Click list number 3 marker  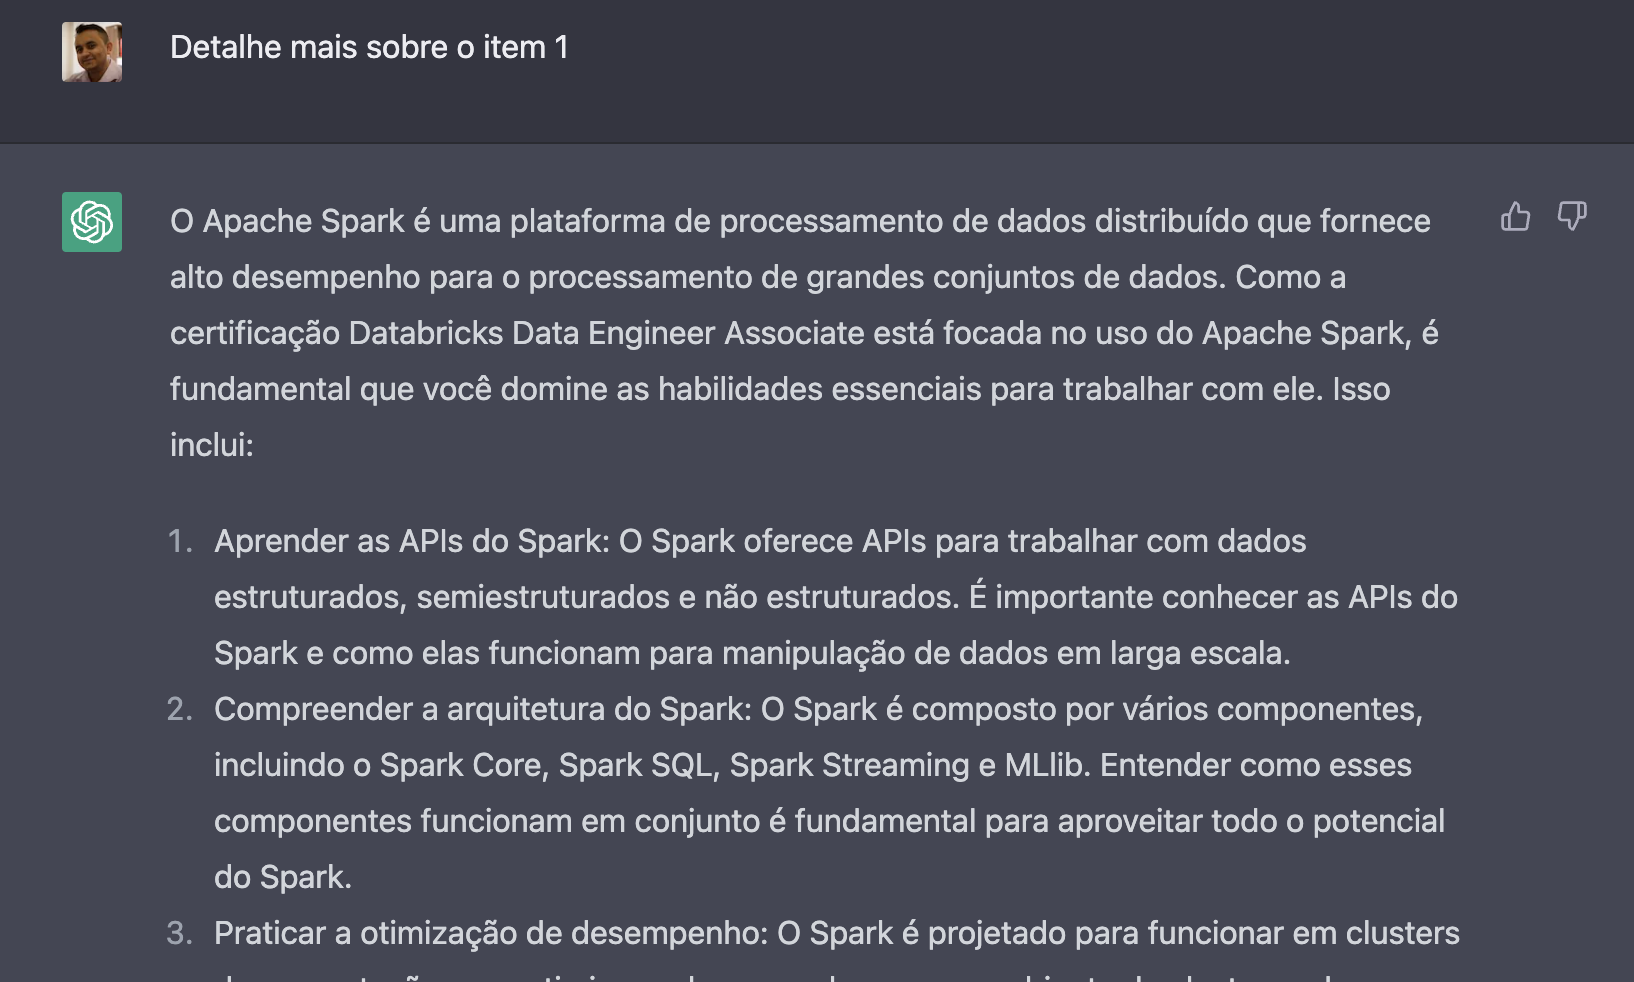180,933
